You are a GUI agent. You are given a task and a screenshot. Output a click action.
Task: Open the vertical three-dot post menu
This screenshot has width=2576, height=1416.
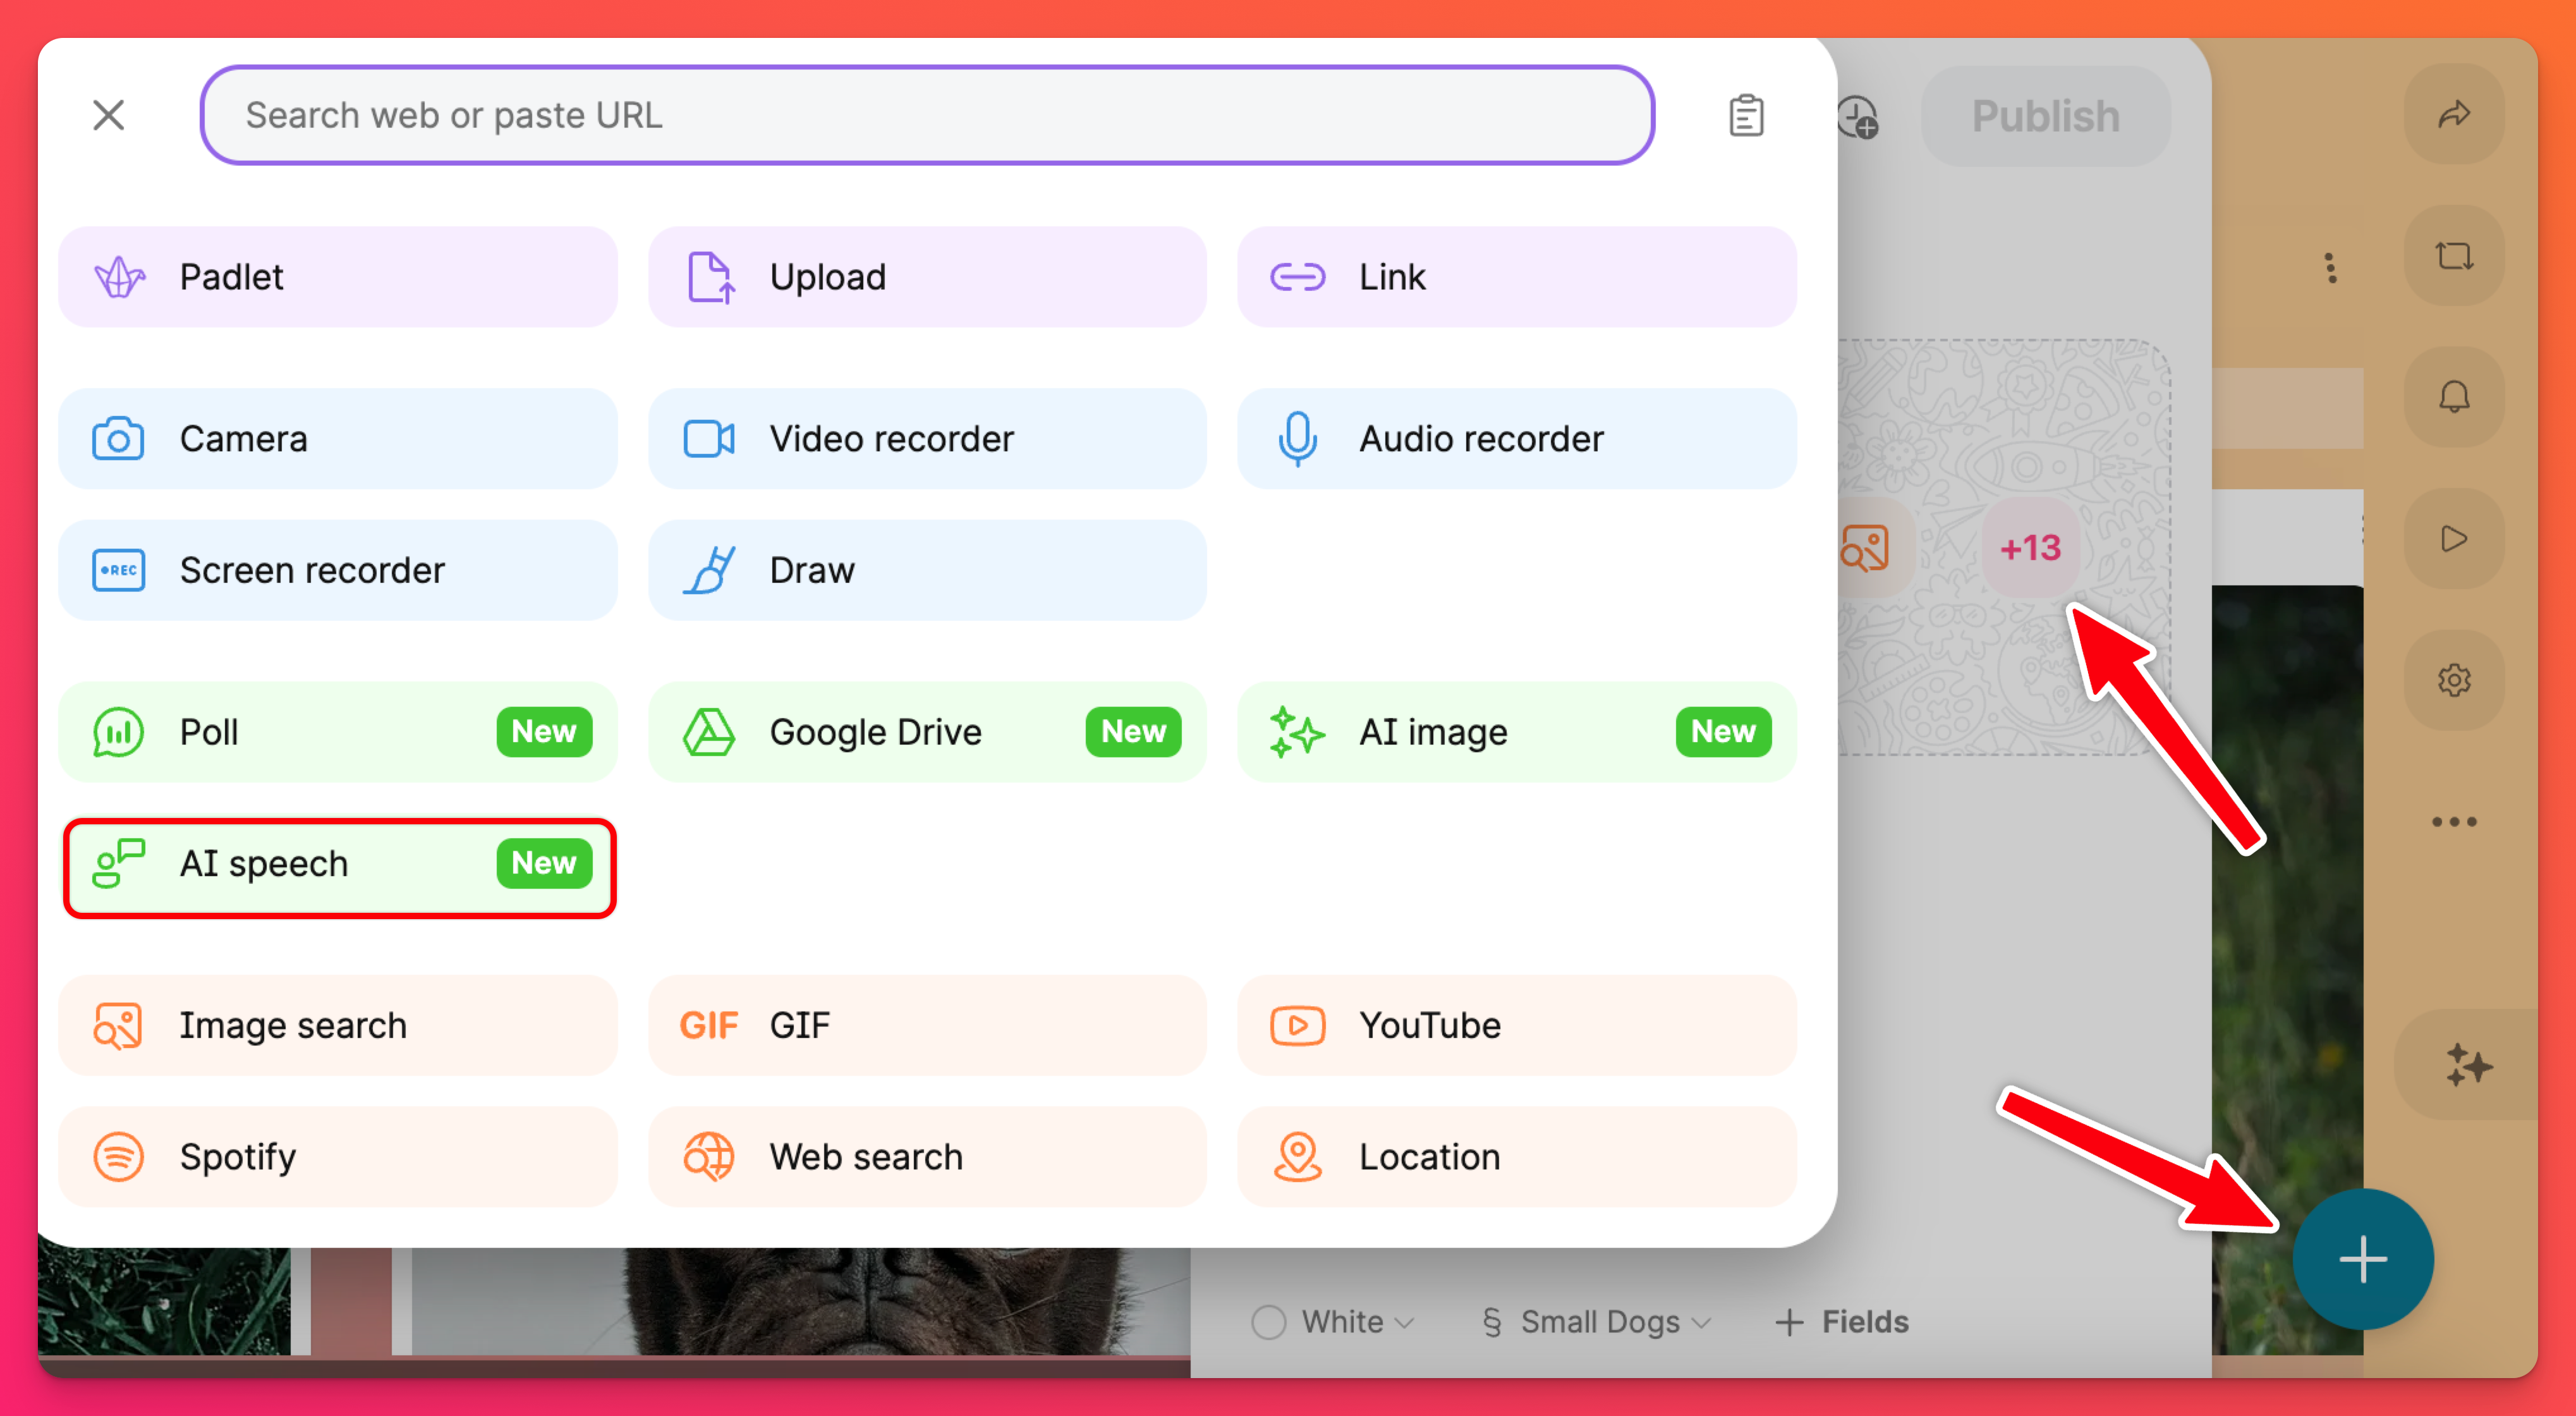coord(2330,268)
